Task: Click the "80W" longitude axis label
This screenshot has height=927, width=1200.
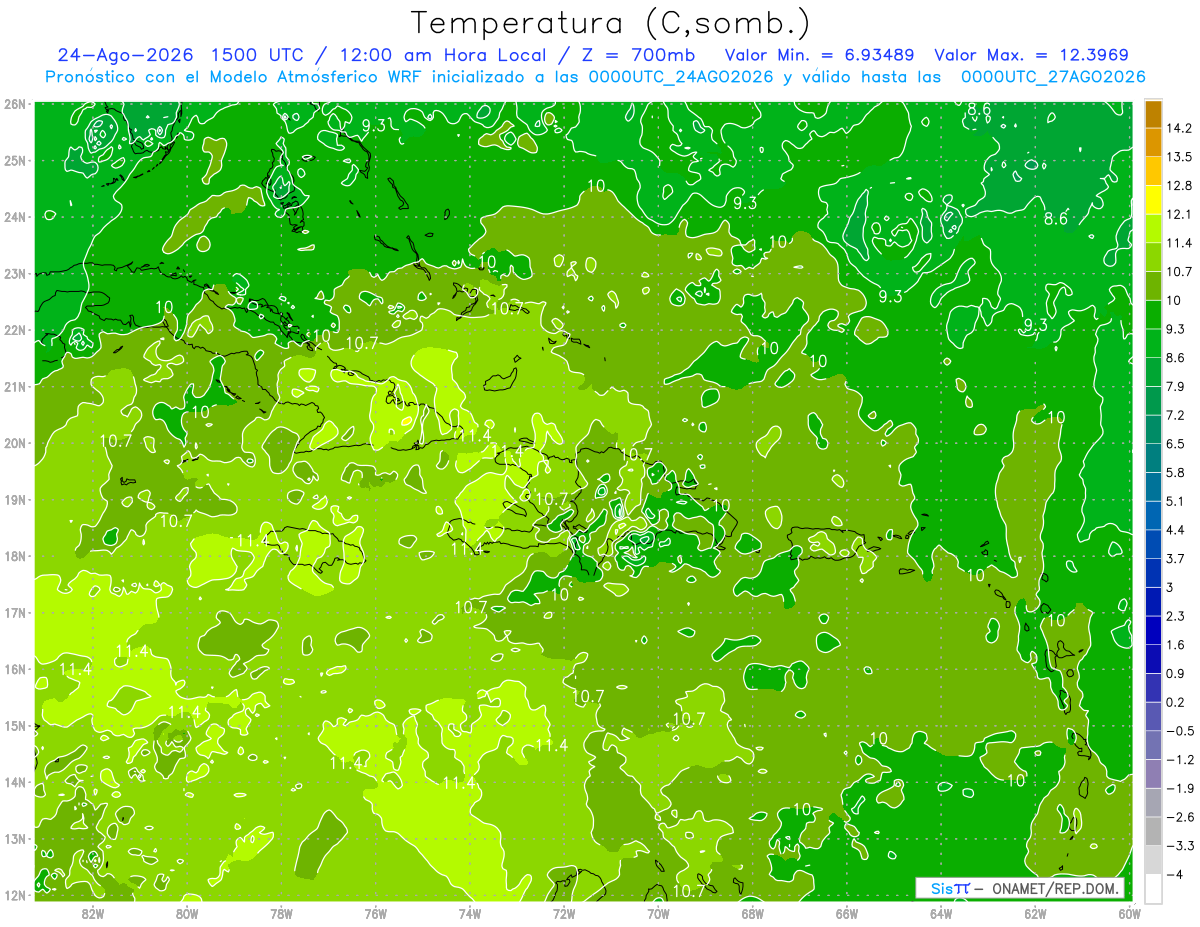Action: coord(187,913)
